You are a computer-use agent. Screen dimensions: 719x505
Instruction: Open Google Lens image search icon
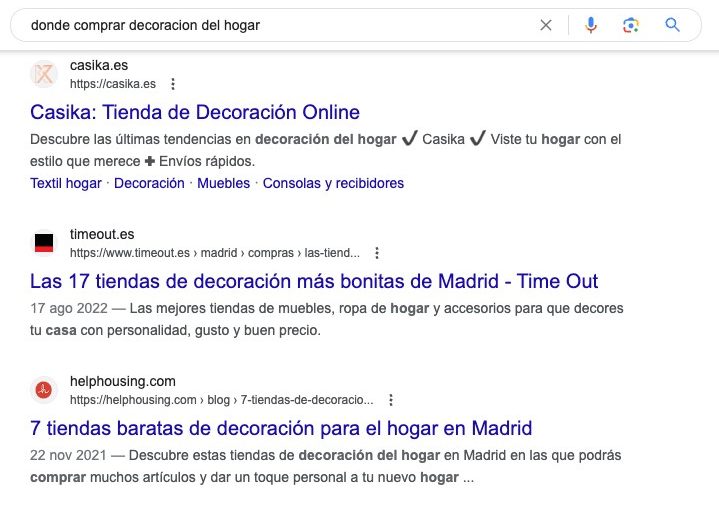click(x=631, y=25)
